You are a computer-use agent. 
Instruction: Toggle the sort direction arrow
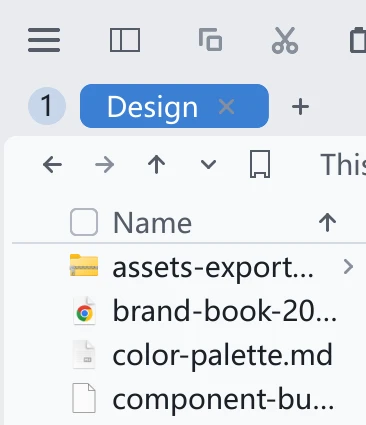(327, 222)
